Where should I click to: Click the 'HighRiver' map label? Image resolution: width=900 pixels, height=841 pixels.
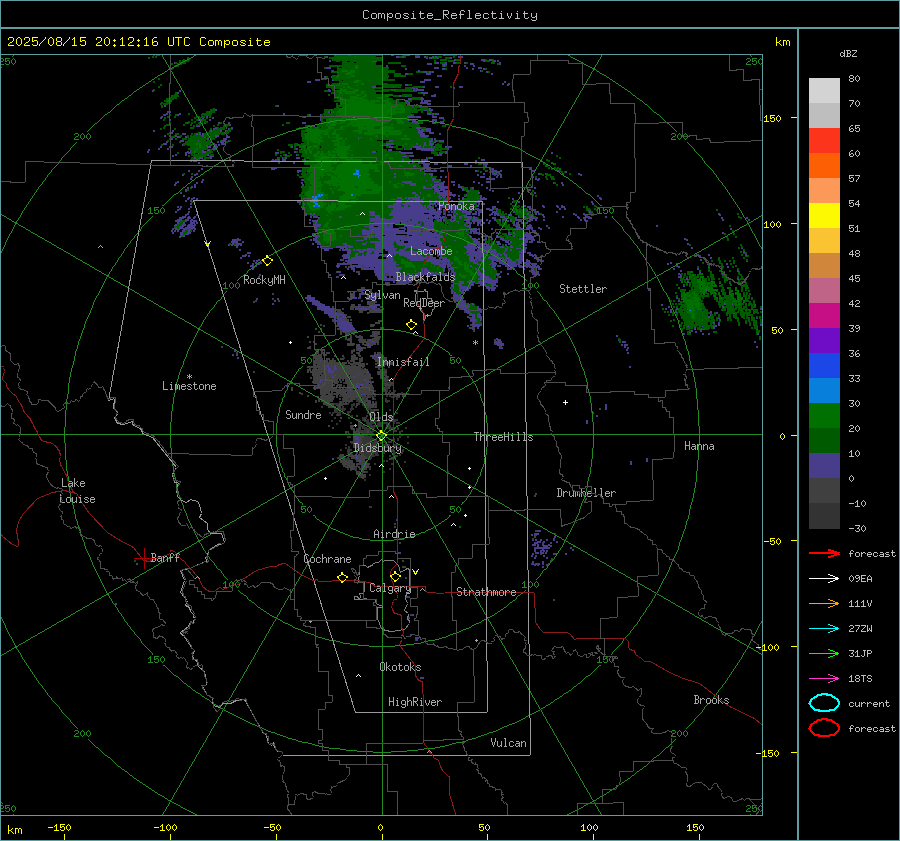(415, 702)
